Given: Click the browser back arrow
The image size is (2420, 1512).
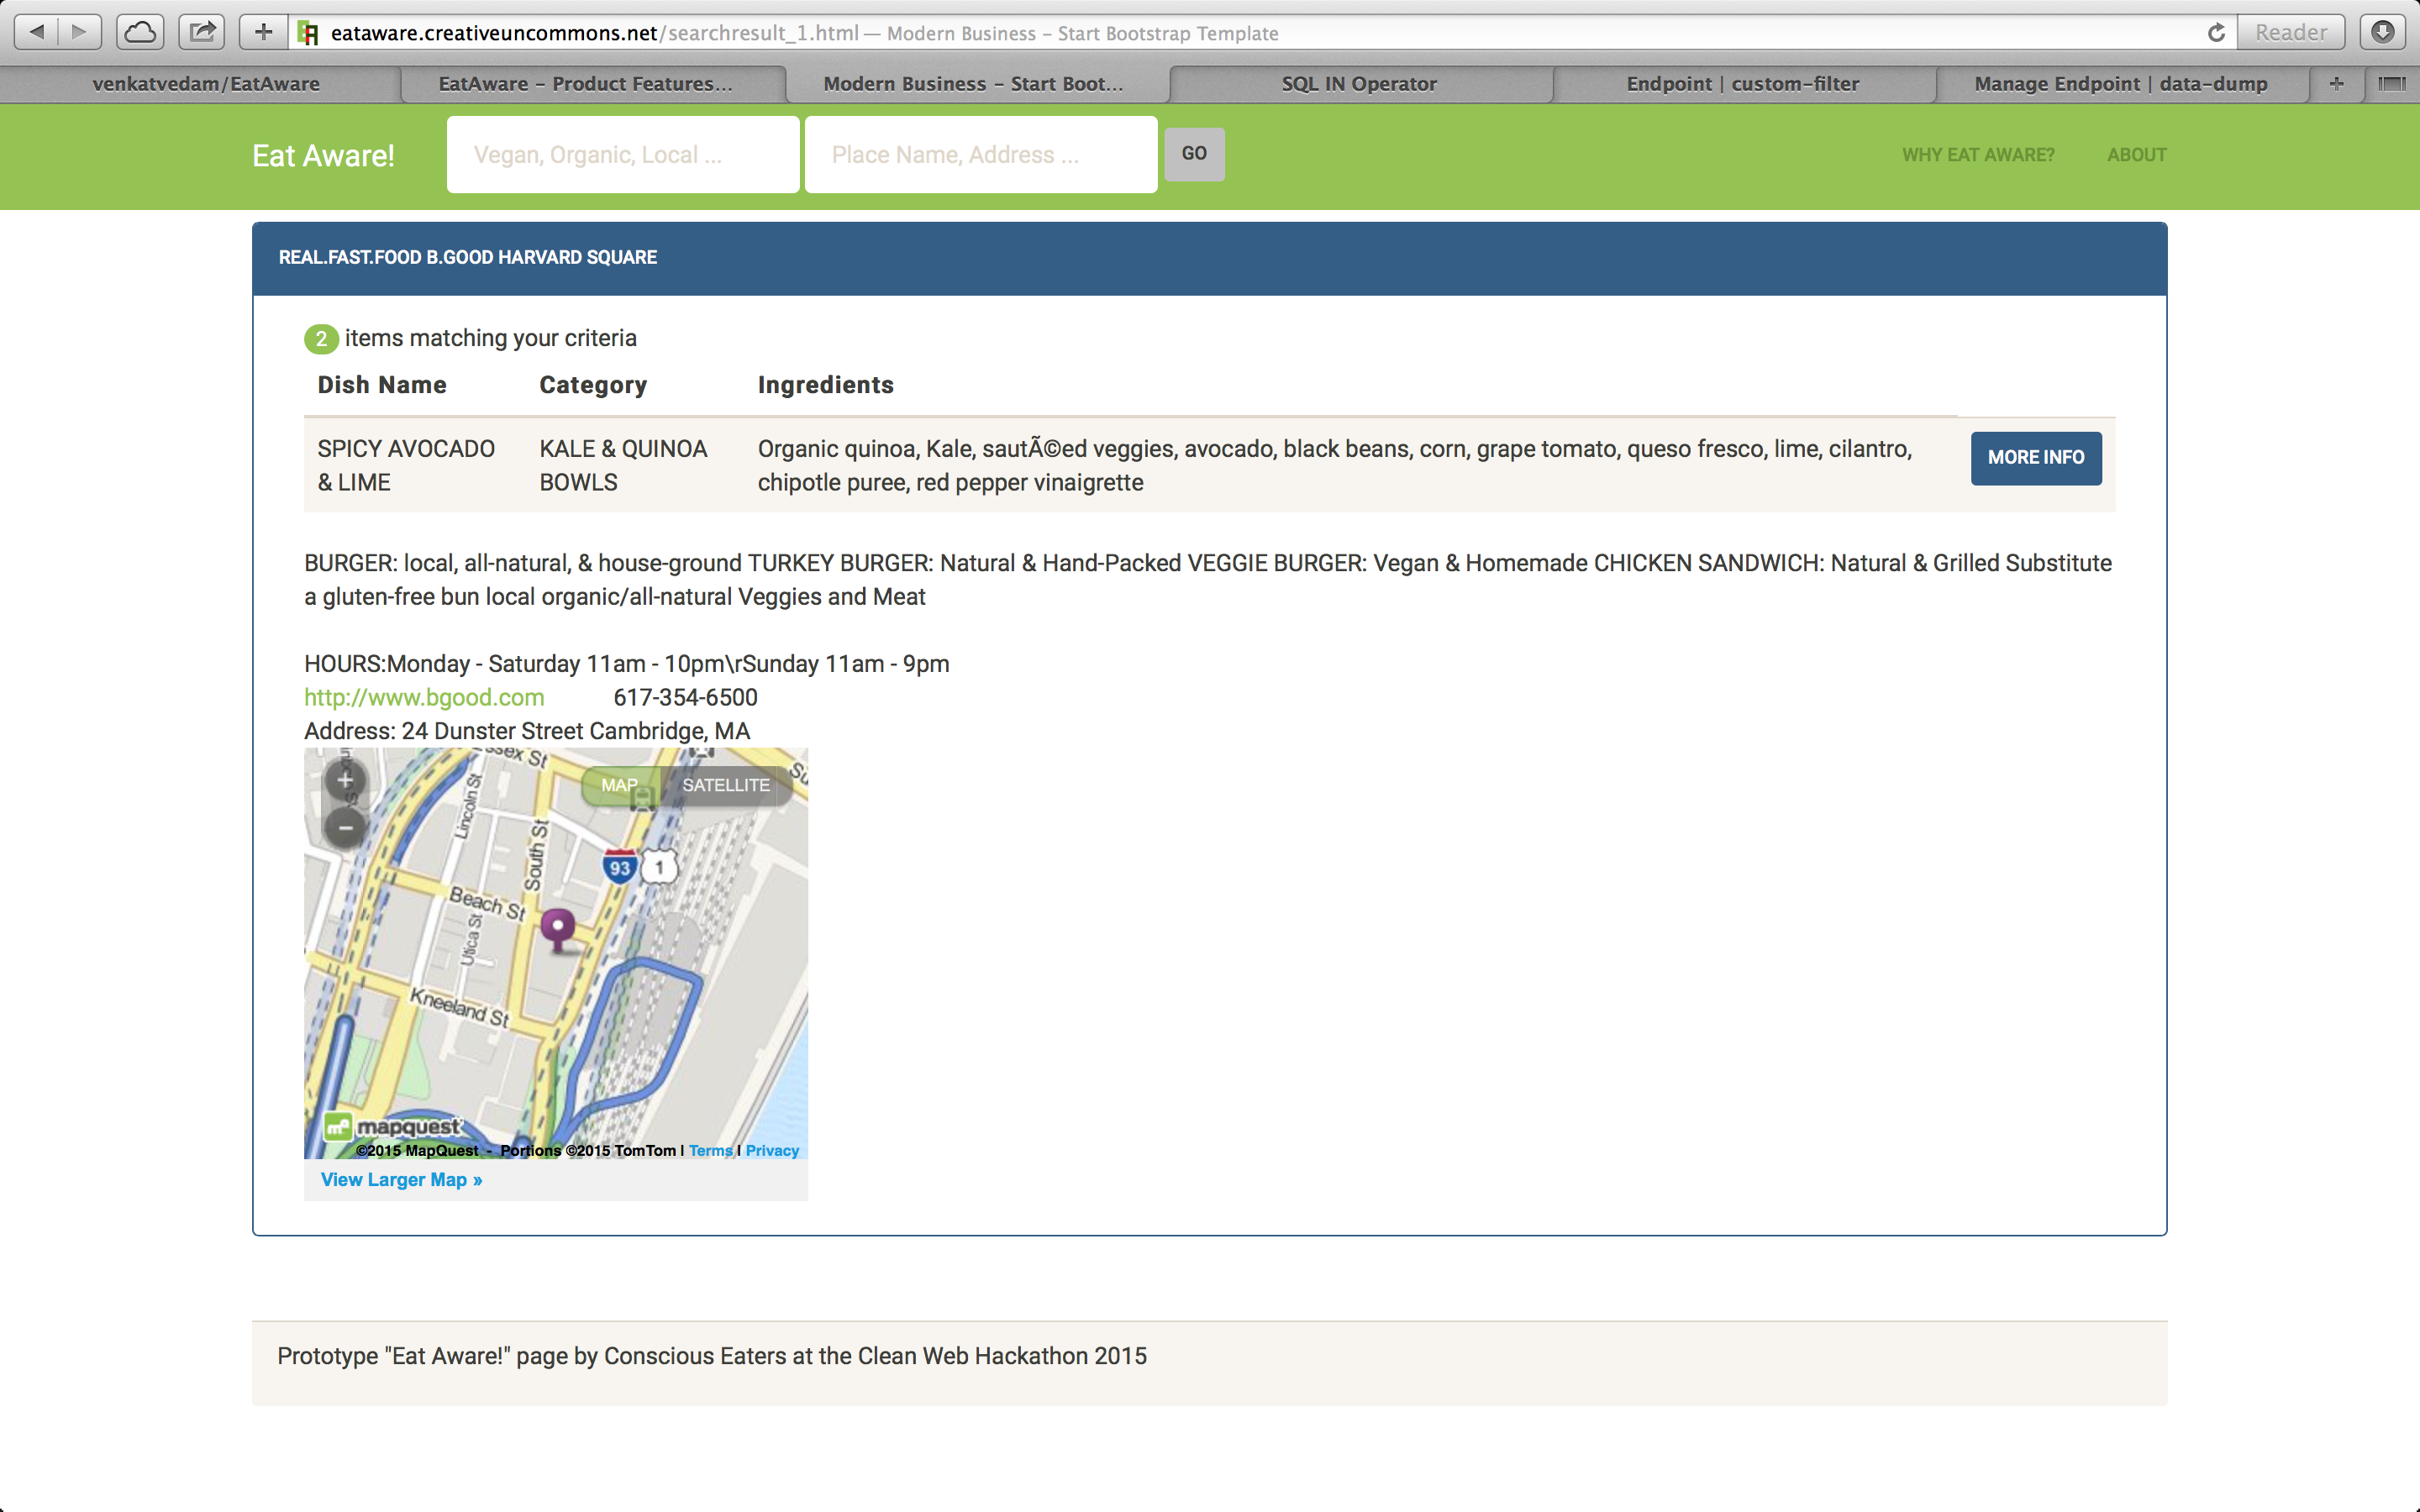Looking at the screenshot, I should (37, 32).
